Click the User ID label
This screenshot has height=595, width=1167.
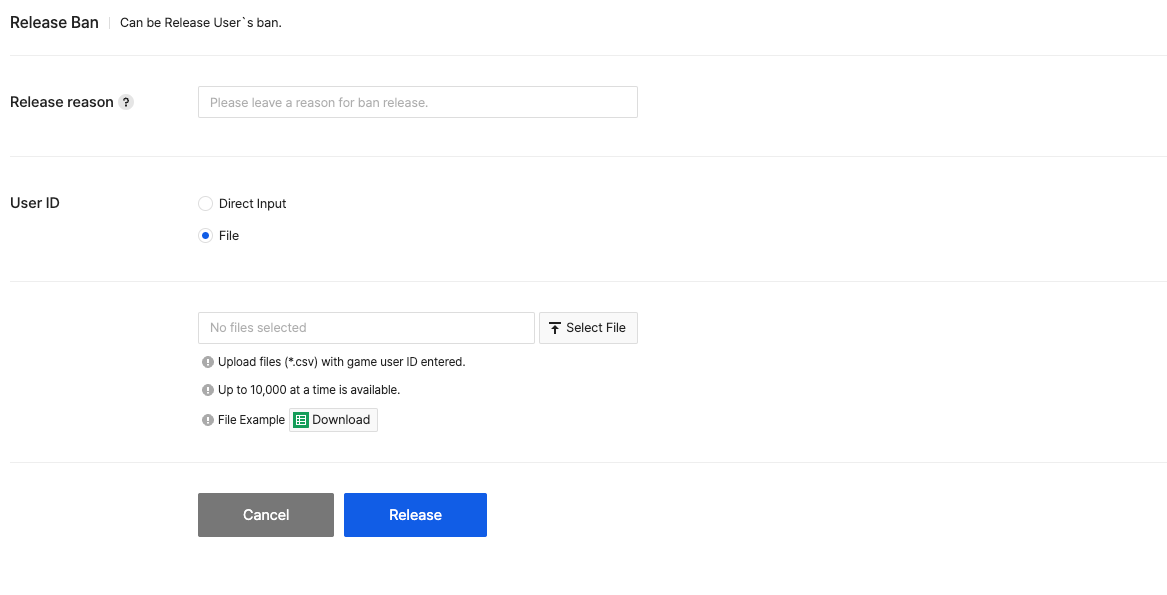point(35,203)
